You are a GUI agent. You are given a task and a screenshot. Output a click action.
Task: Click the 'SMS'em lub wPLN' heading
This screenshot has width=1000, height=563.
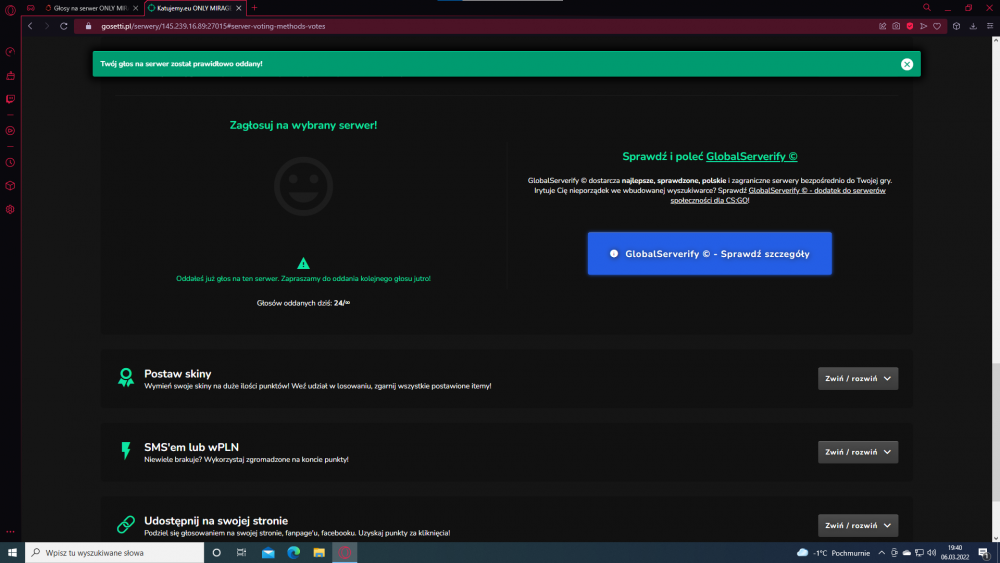191,447
